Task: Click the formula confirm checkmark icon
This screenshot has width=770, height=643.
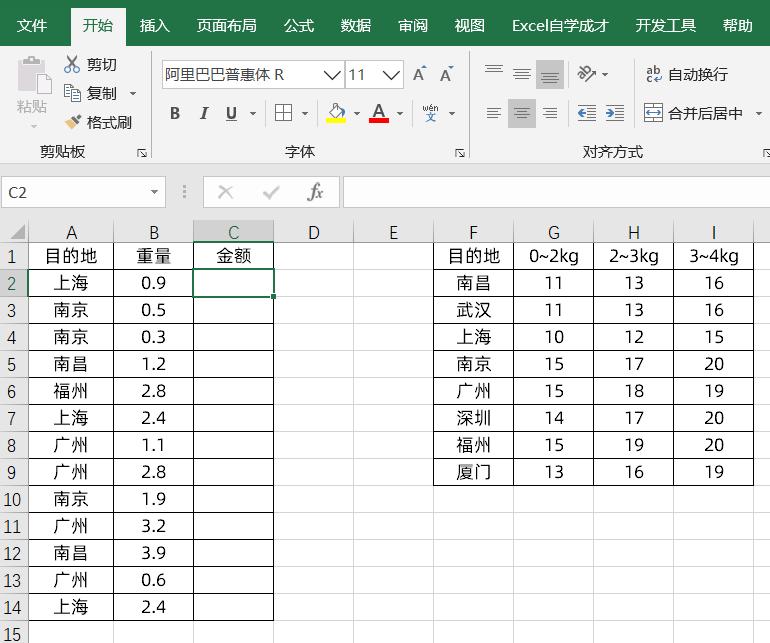Action: pyautogui.click(x=271, y=192)
